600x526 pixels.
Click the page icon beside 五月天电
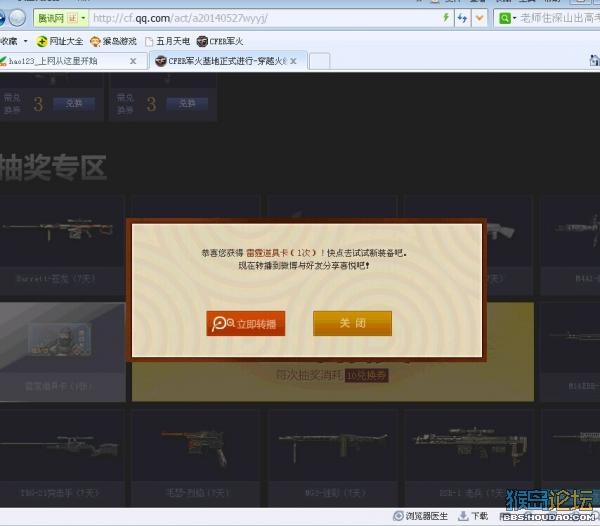(149, 41)
